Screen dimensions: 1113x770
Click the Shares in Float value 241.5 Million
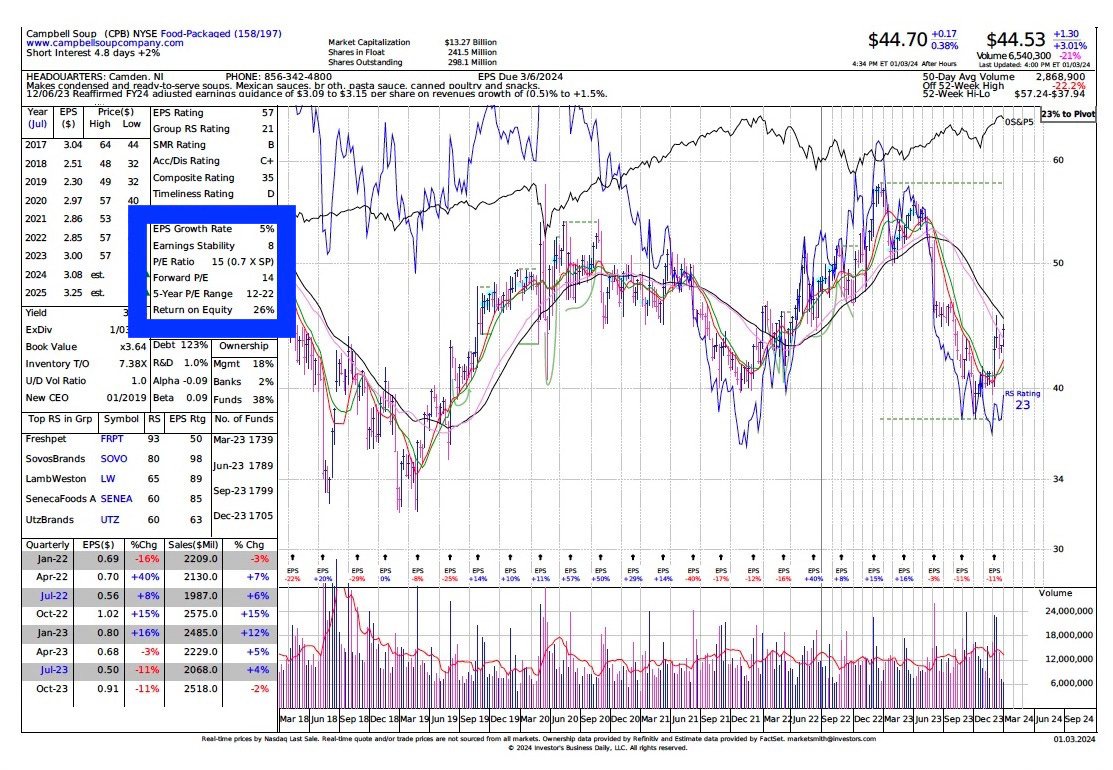click(471, 53)
